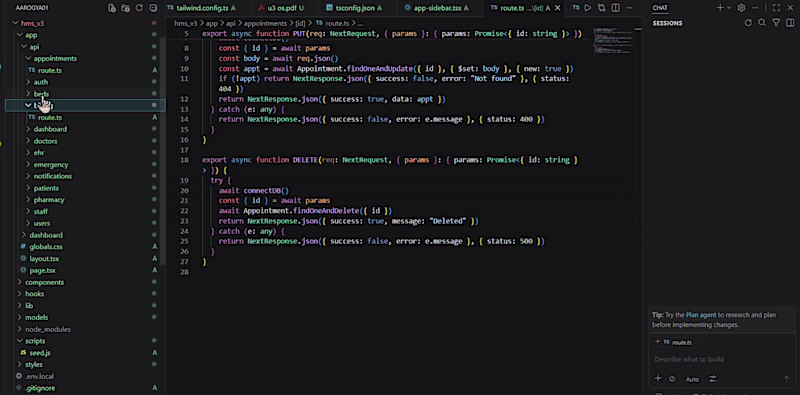Expand the components folder
Viewport: 800px width, 395px height.
pos(85,282)
